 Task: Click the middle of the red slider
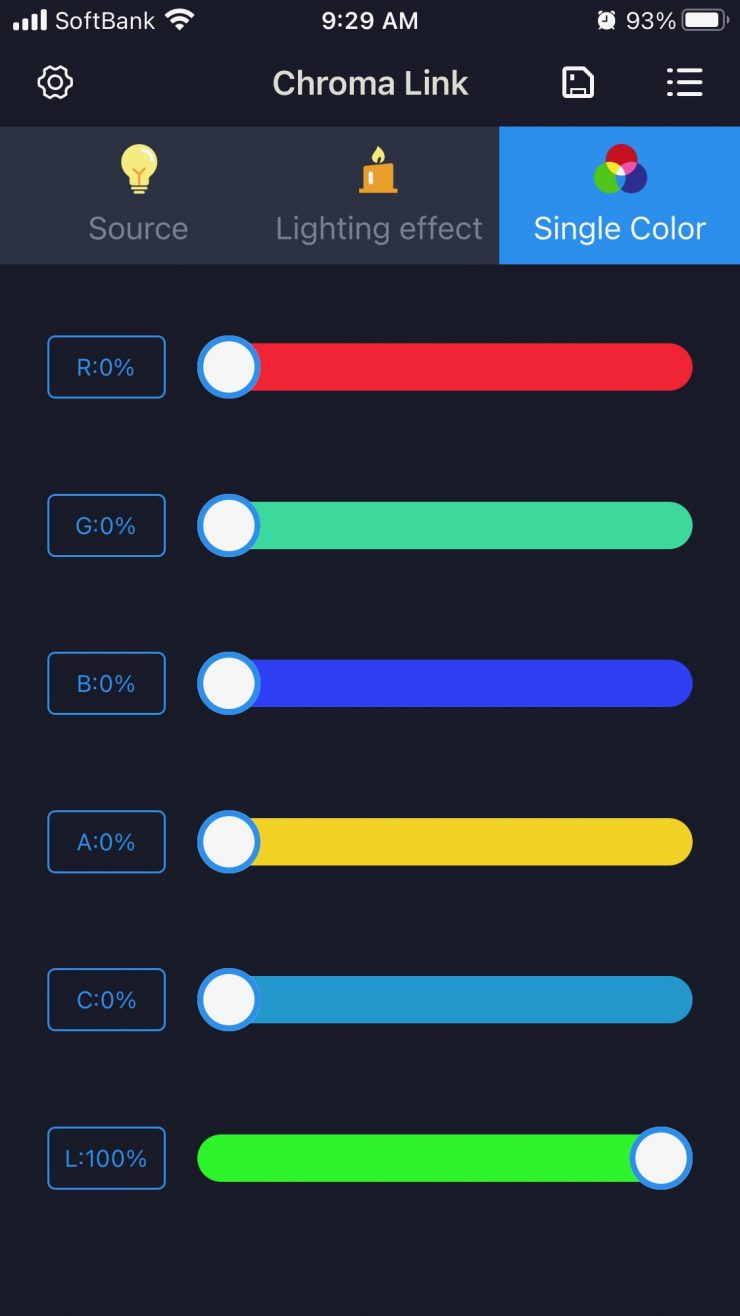pyautogui.click(x=445, y=367)
